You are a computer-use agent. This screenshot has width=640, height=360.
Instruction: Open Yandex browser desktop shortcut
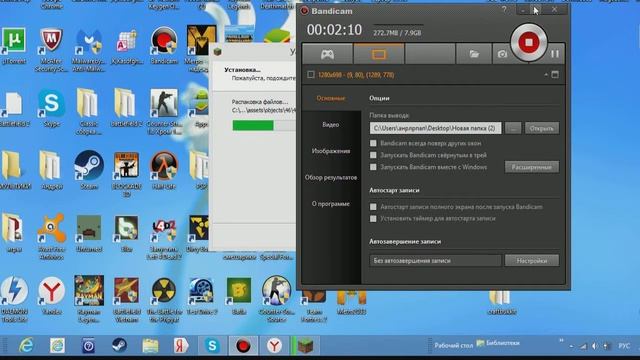click(x=51, y=295)
